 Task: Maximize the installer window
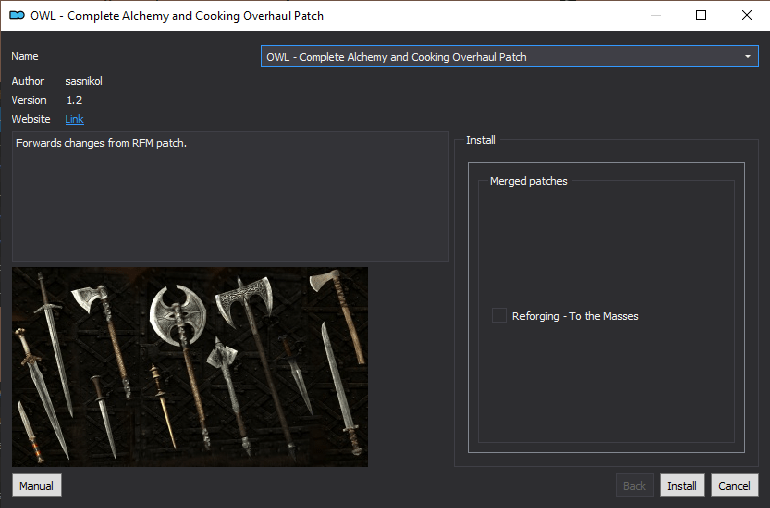tap(701, 15)
